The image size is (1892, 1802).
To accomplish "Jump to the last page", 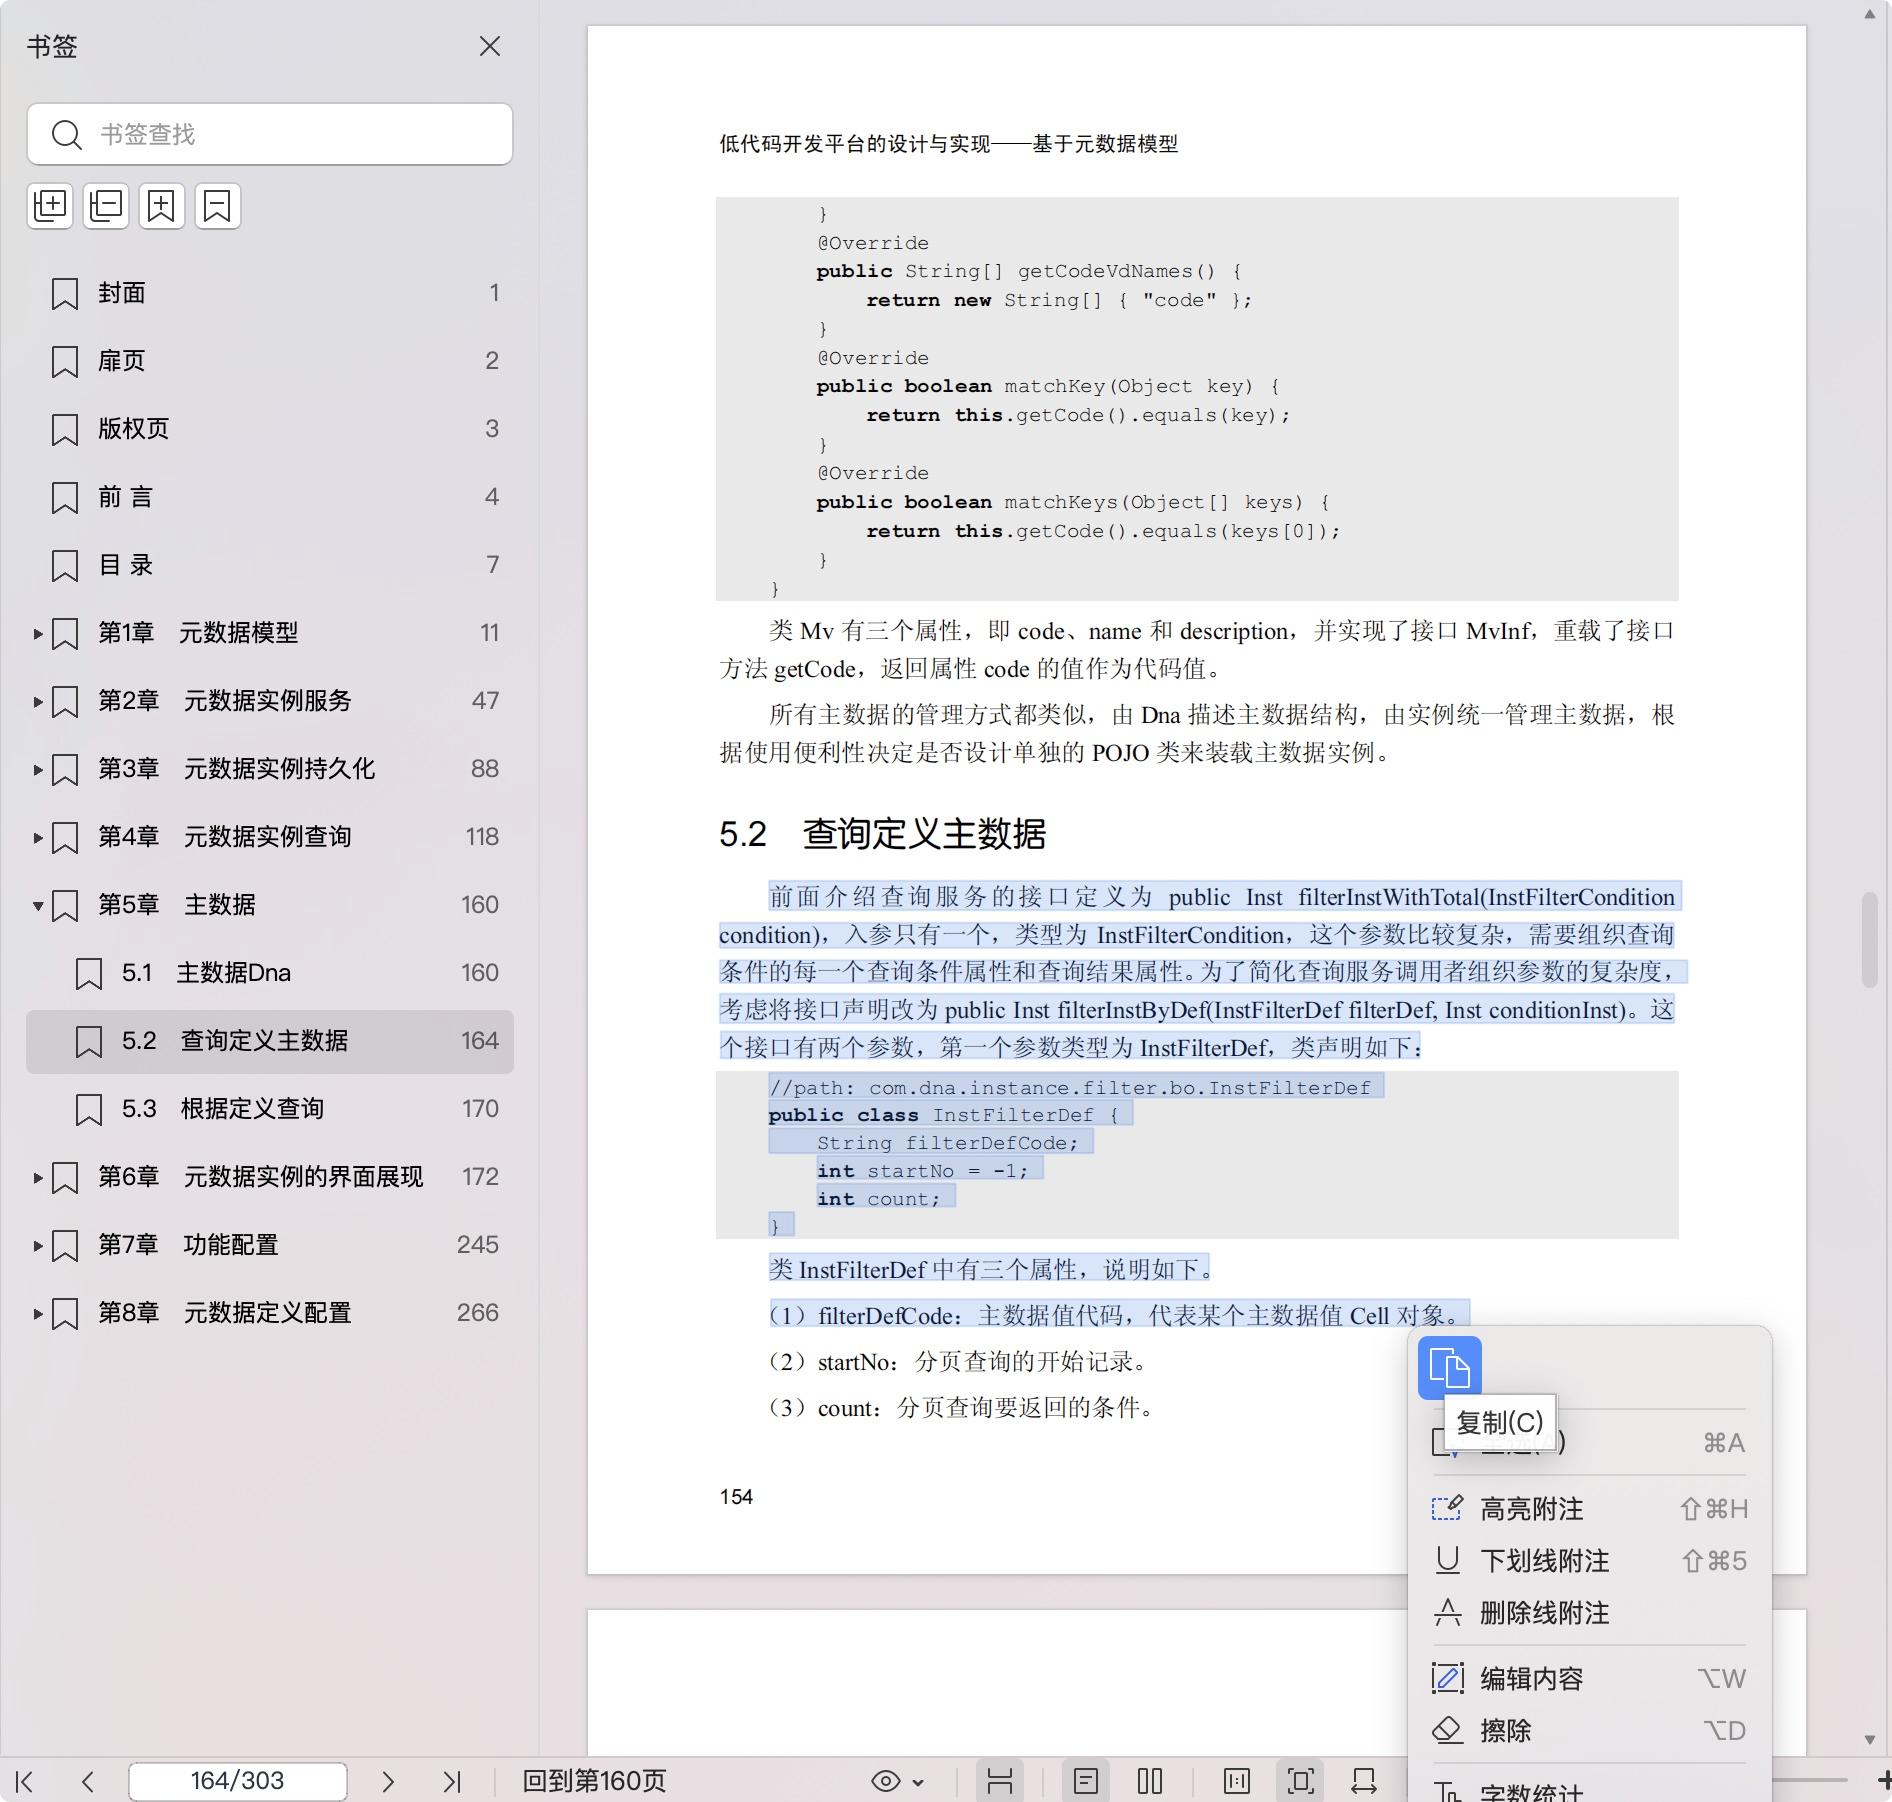I will pyautogui.click(x=452, y=1781).
